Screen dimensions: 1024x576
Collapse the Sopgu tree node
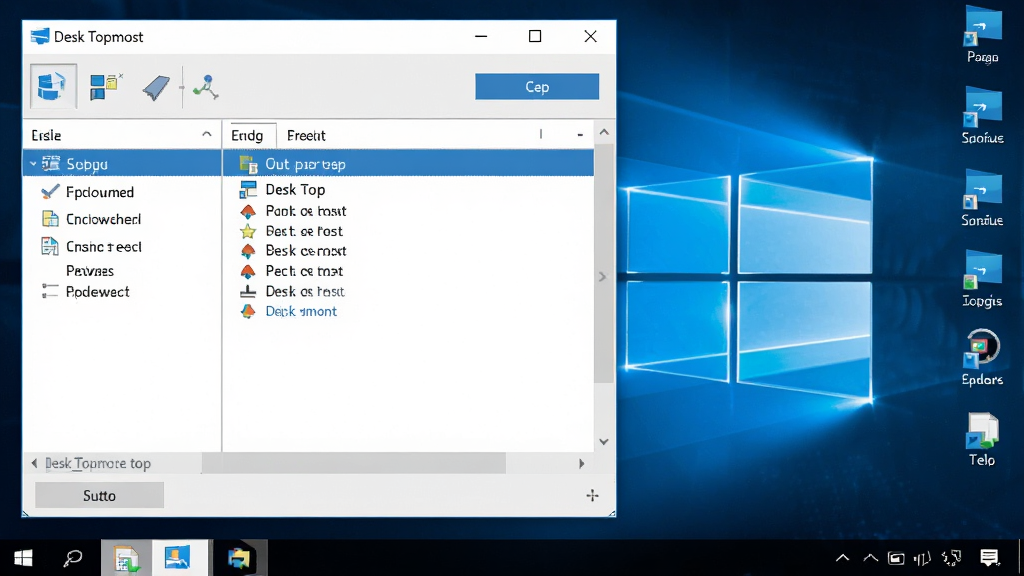pyautogui.click(x=33, y=164)
